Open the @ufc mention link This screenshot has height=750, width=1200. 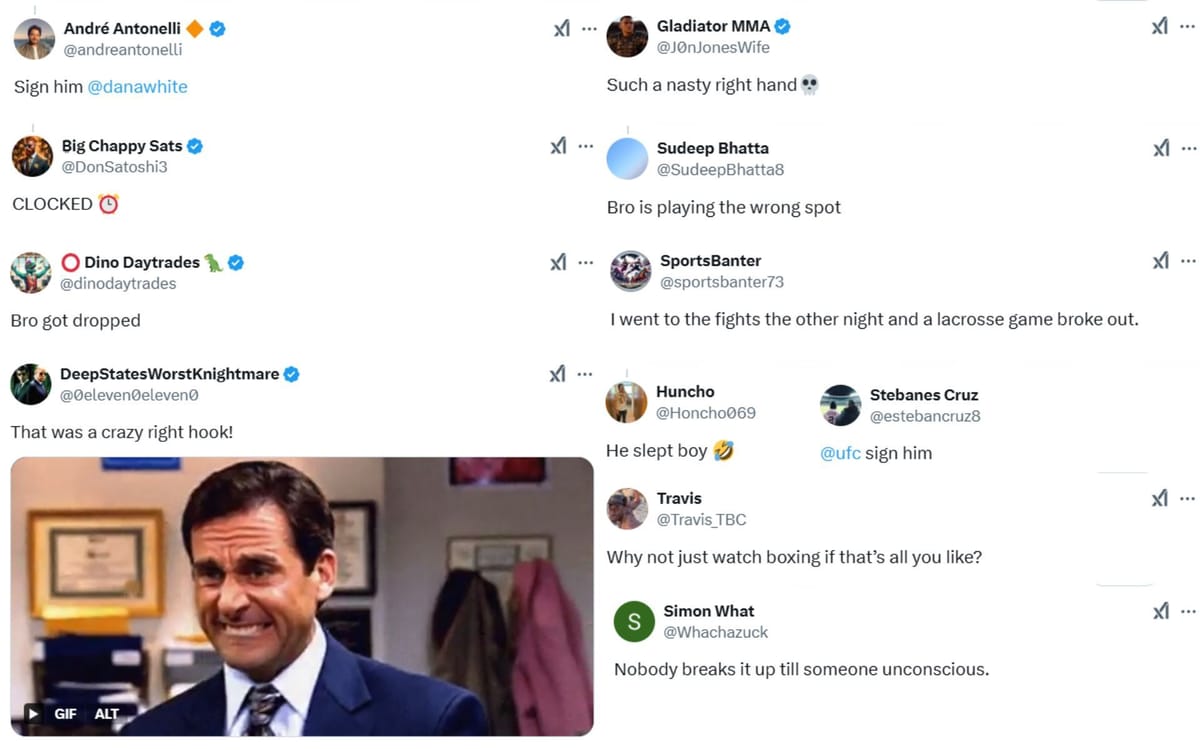[x=840, y=453]
